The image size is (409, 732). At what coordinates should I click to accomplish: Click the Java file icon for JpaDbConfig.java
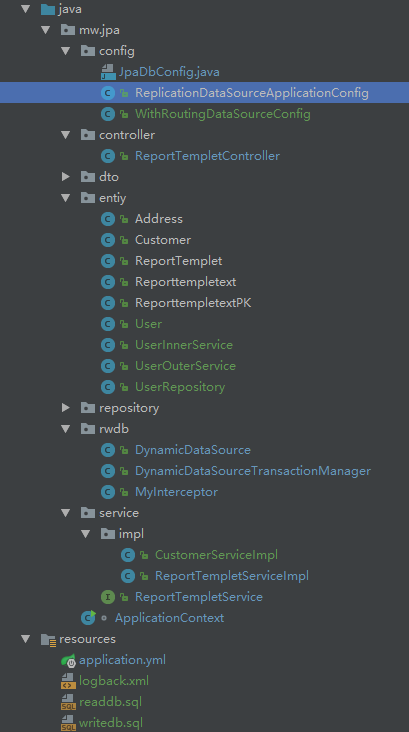point(108,72)
